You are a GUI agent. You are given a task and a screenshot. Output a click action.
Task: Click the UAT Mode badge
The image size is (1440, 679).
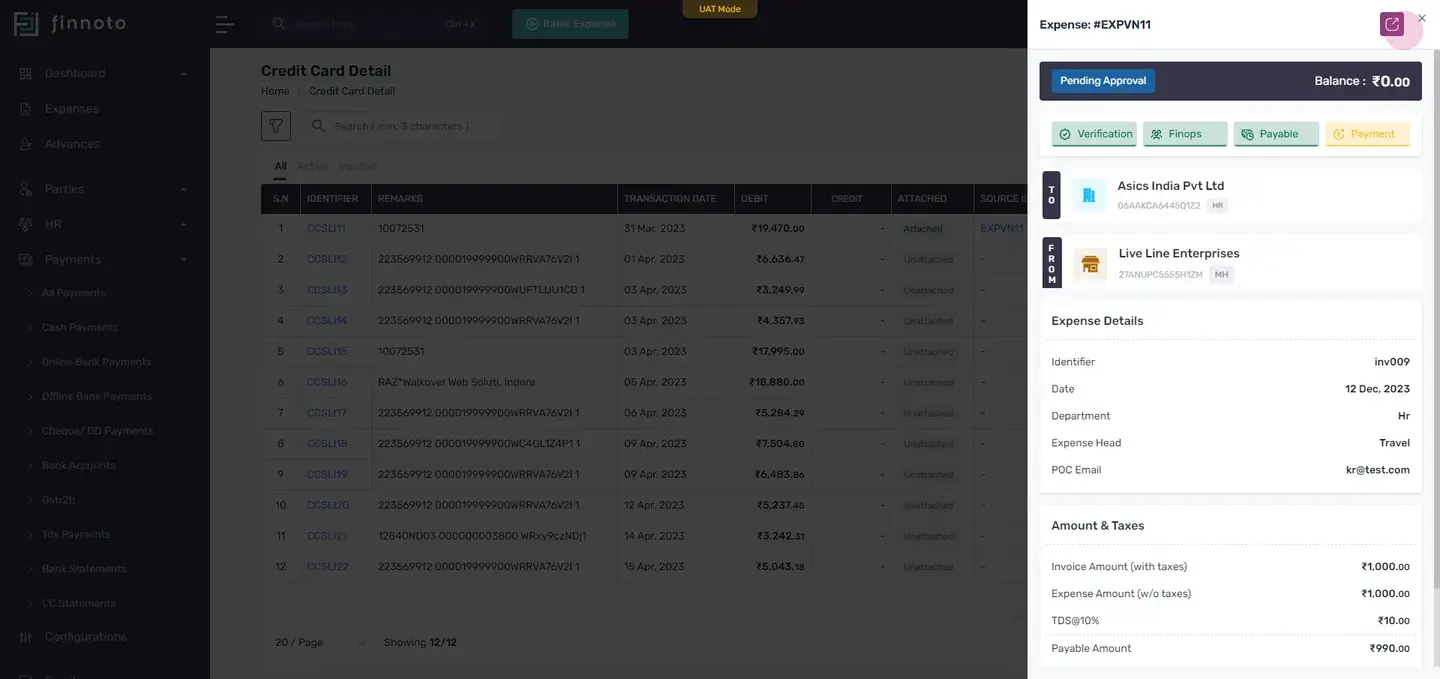[x=720, y=9]
